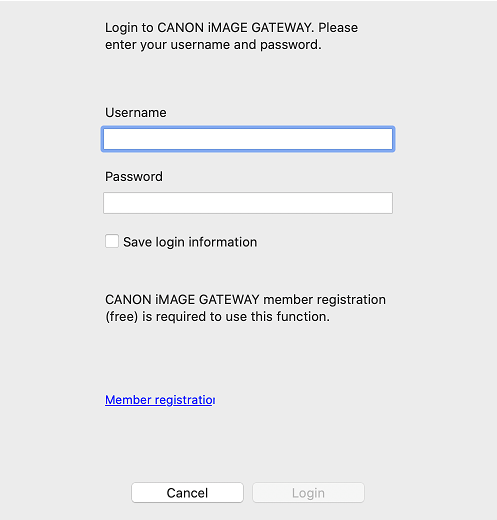Dismiss the dialog with Cancel

tap(187, 493)
